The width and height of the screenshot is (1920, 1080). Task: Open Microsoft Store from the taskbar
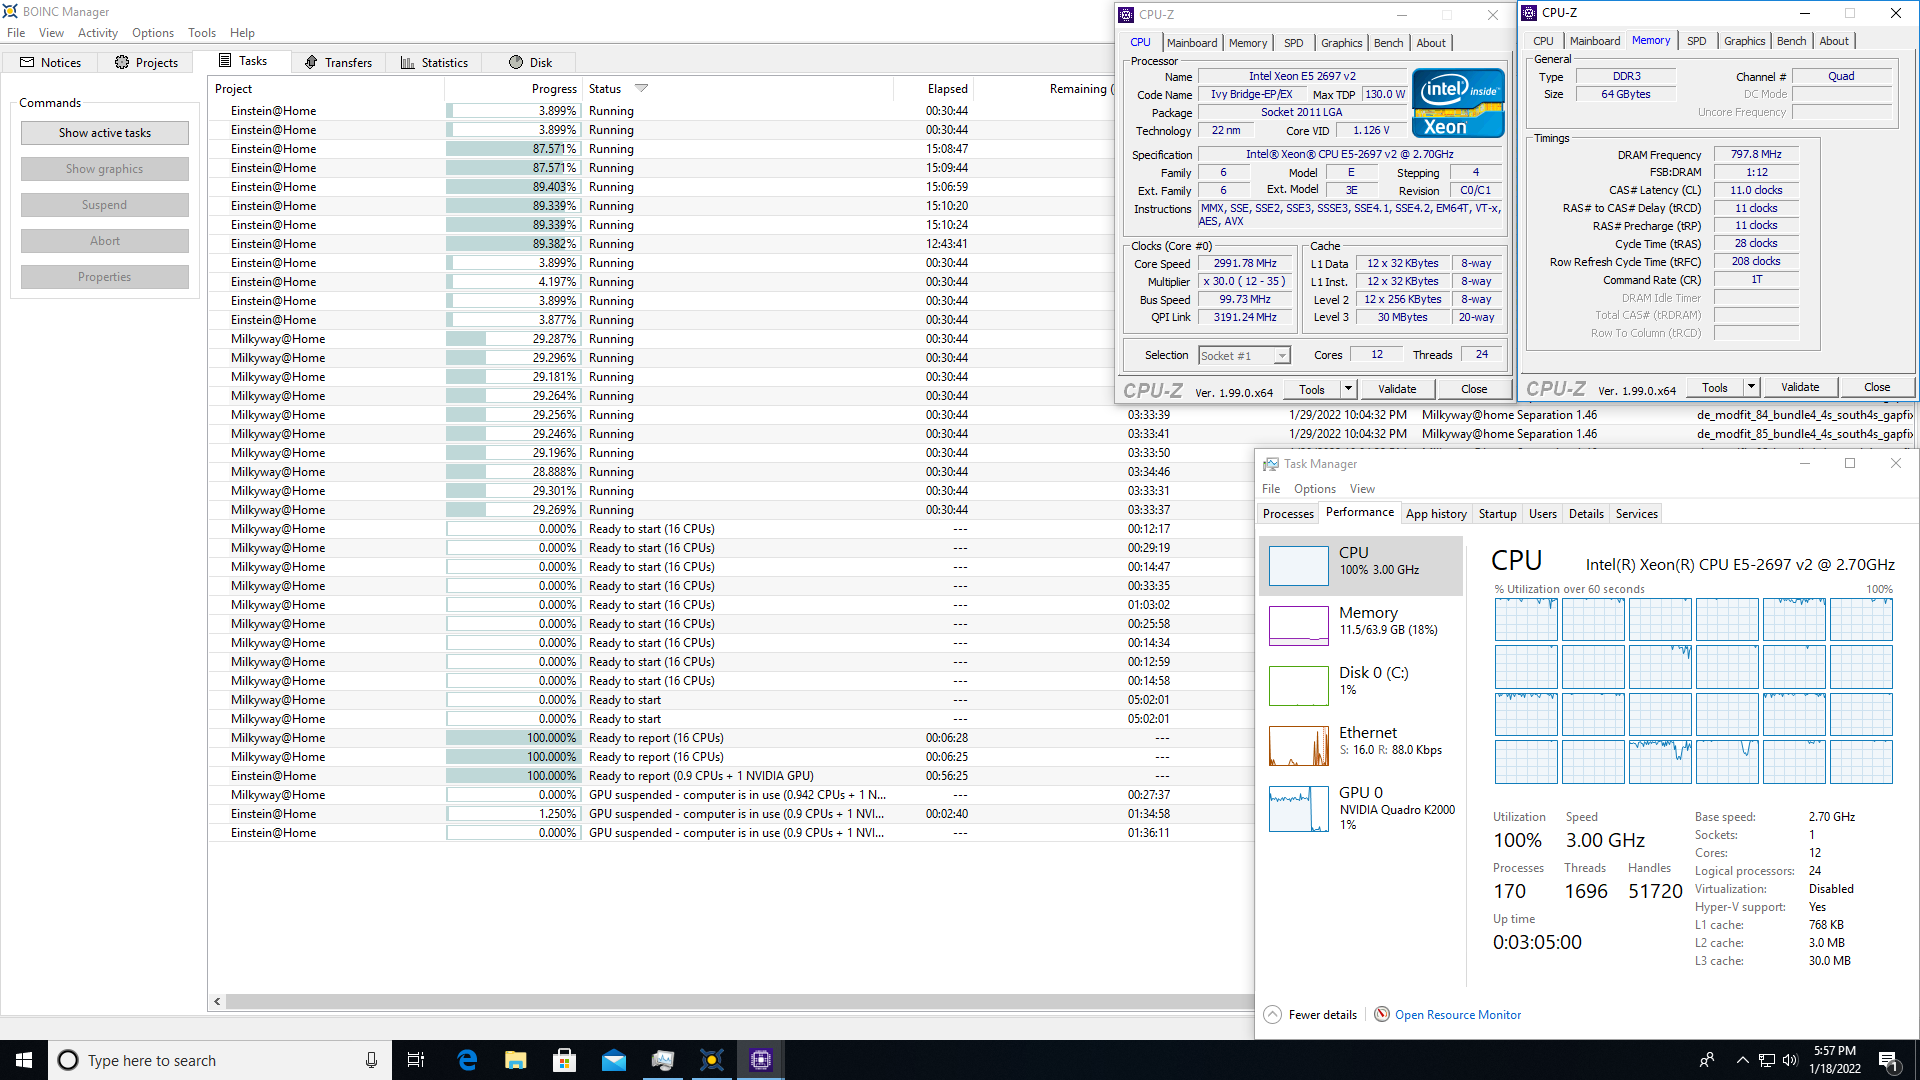click(565, 1060)
